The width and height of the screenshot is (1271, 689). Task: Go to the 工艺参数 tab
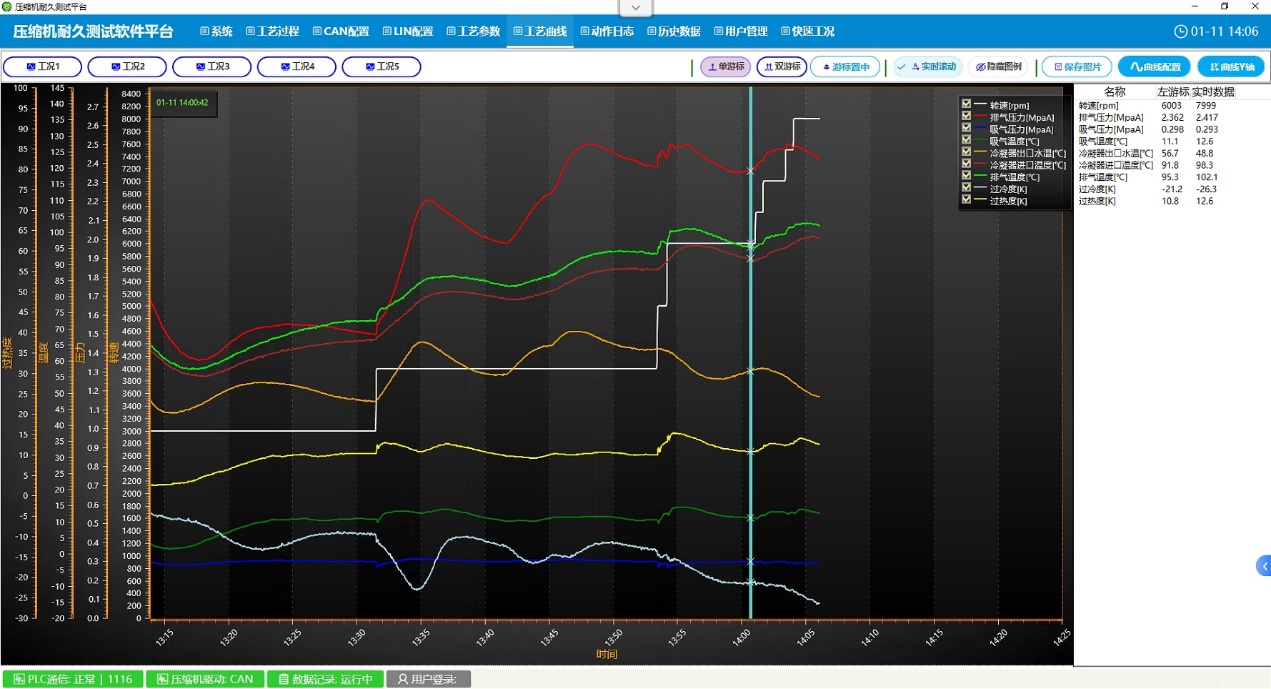[x=473, y=31]
